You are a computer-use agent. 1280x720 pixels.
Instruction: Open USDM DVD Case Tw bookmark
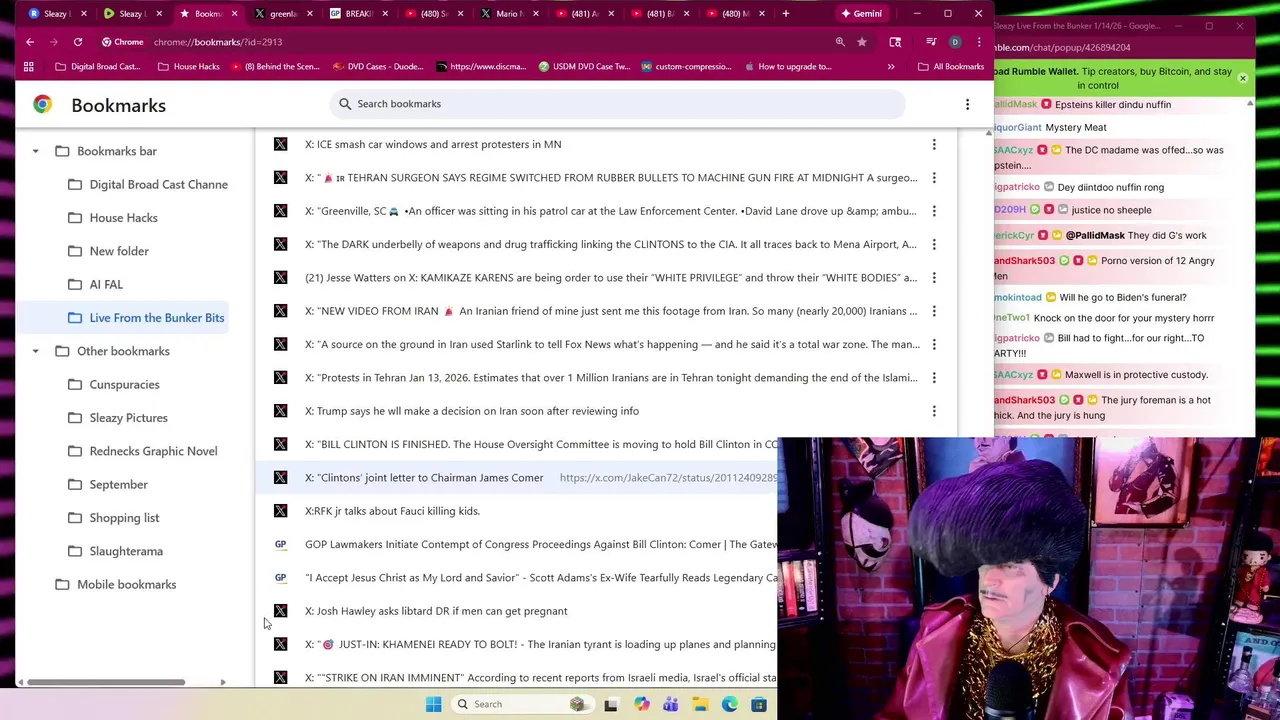point(584,67)
